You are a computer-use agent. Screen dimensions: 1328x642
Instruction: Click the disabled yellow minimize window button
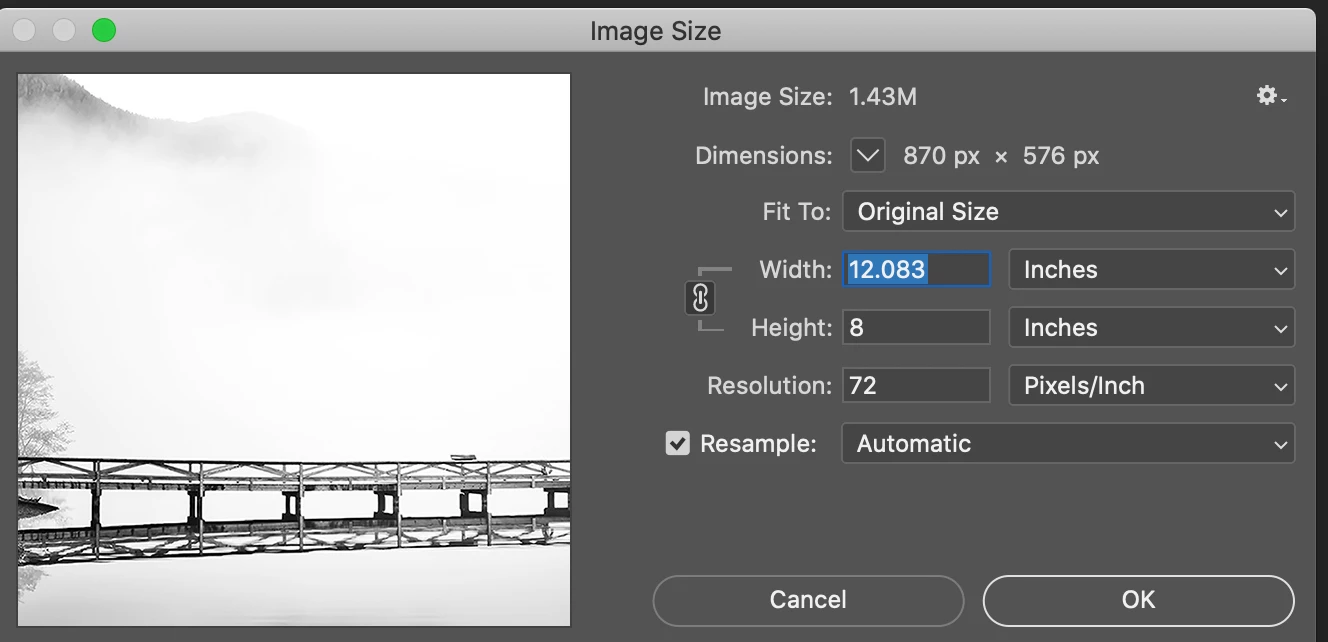[x=64, y=31]
